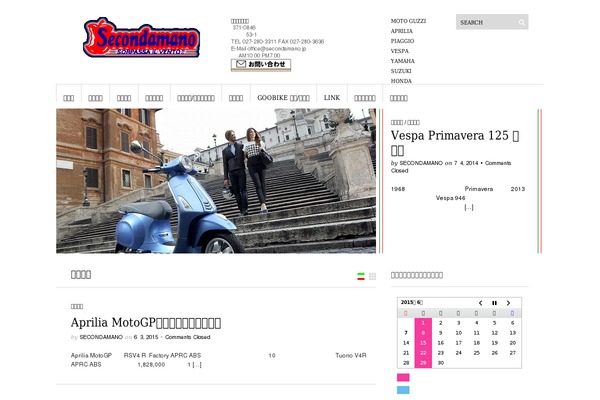Click the envelope contact button
600x400 pixels.
tap(261, 64)
